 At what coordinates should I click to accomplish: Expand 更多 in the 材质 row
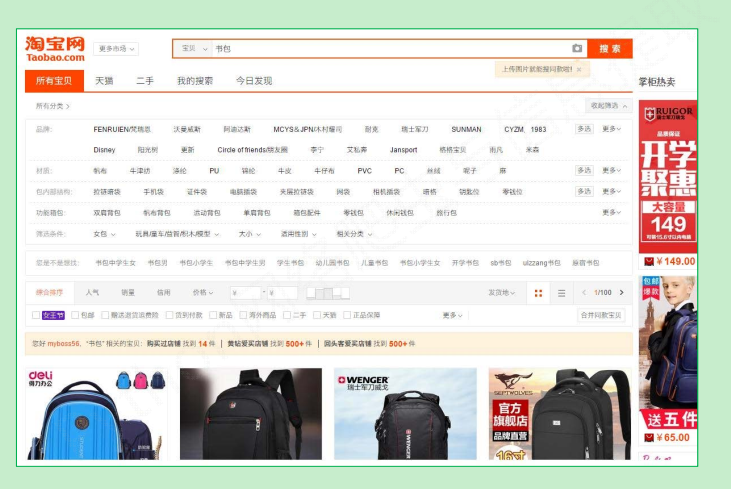point(611,170)
